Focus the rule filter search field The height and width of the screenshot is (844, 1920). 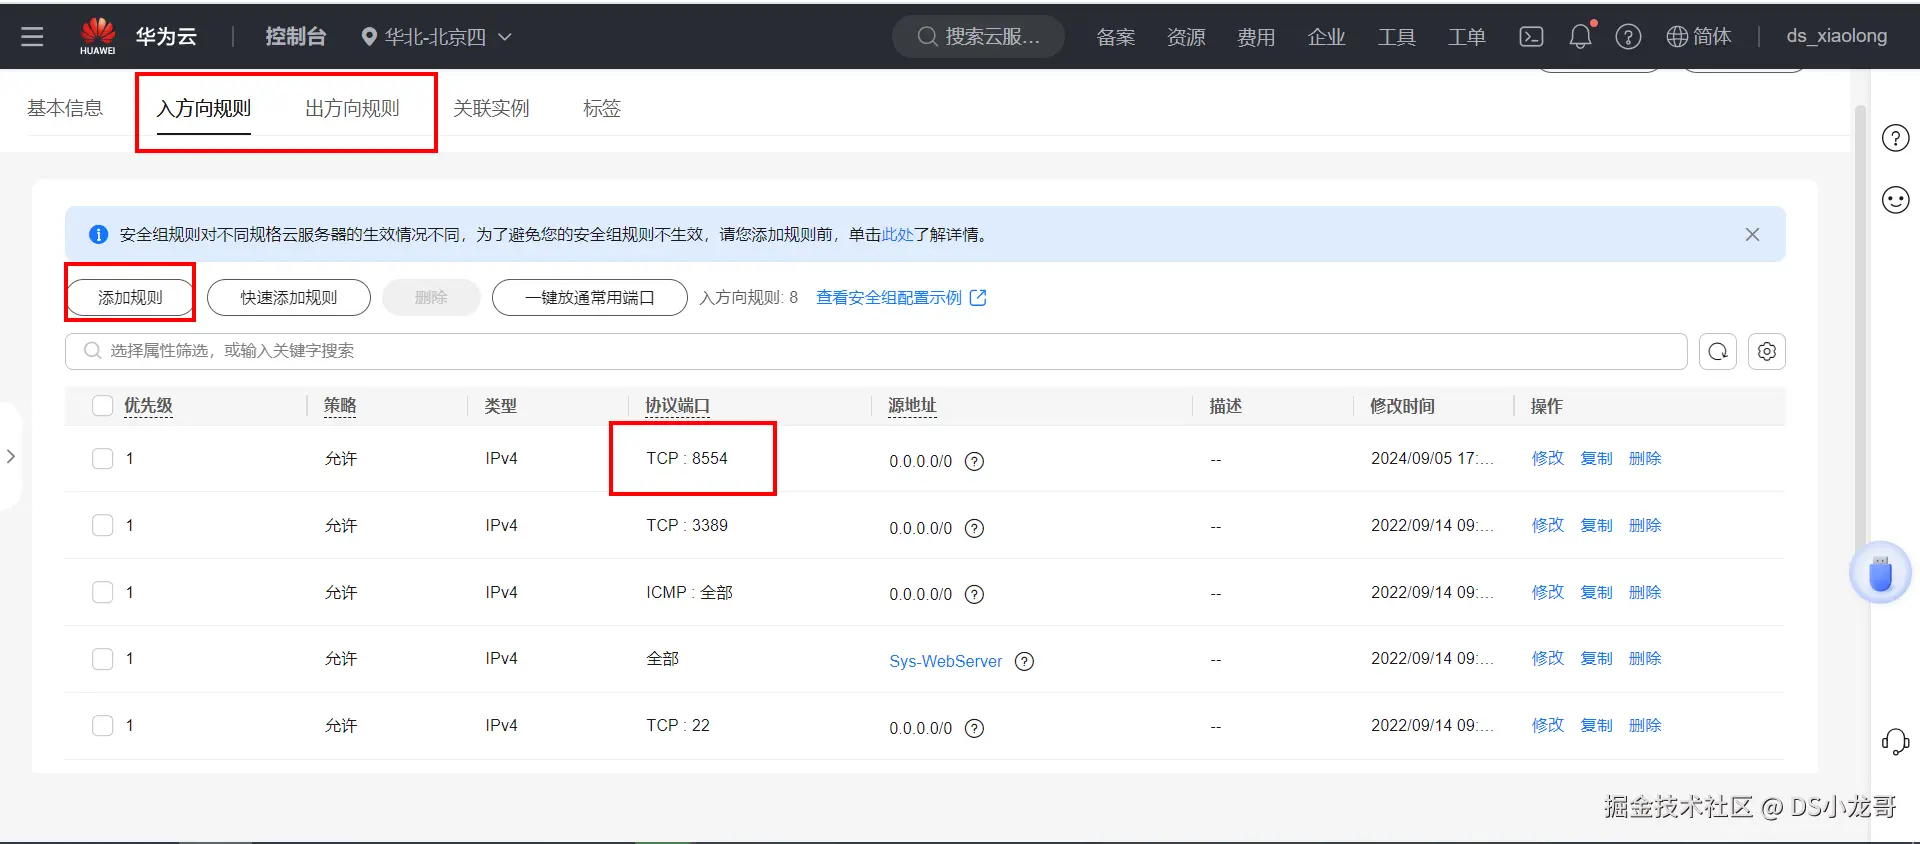pyautogui.click(x=876, y=351)
